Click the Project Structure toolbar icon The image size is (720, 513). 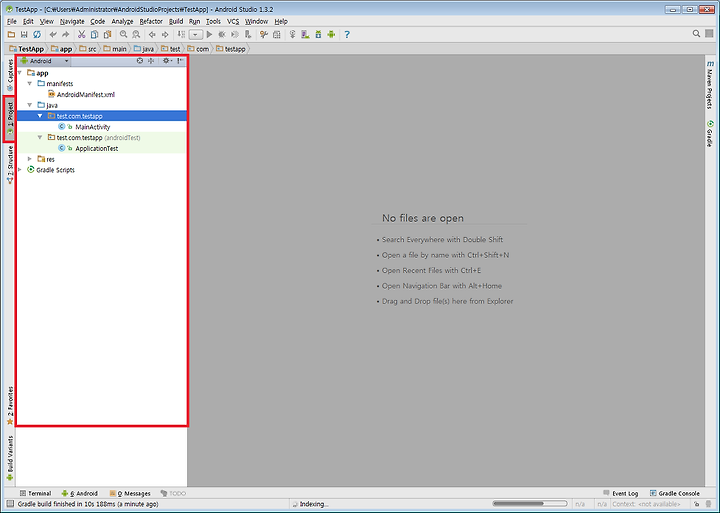point(277,34)
